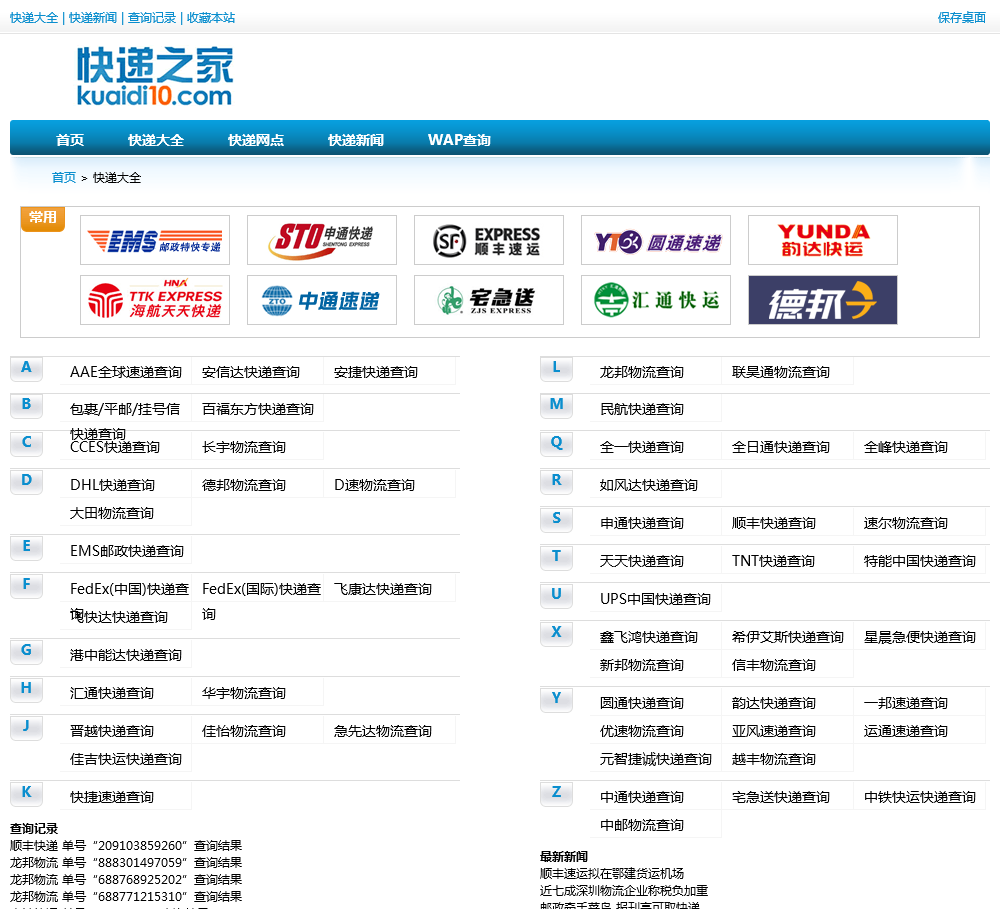
Task: Open 港中能达快递查询 link
Action: [126, 655]
